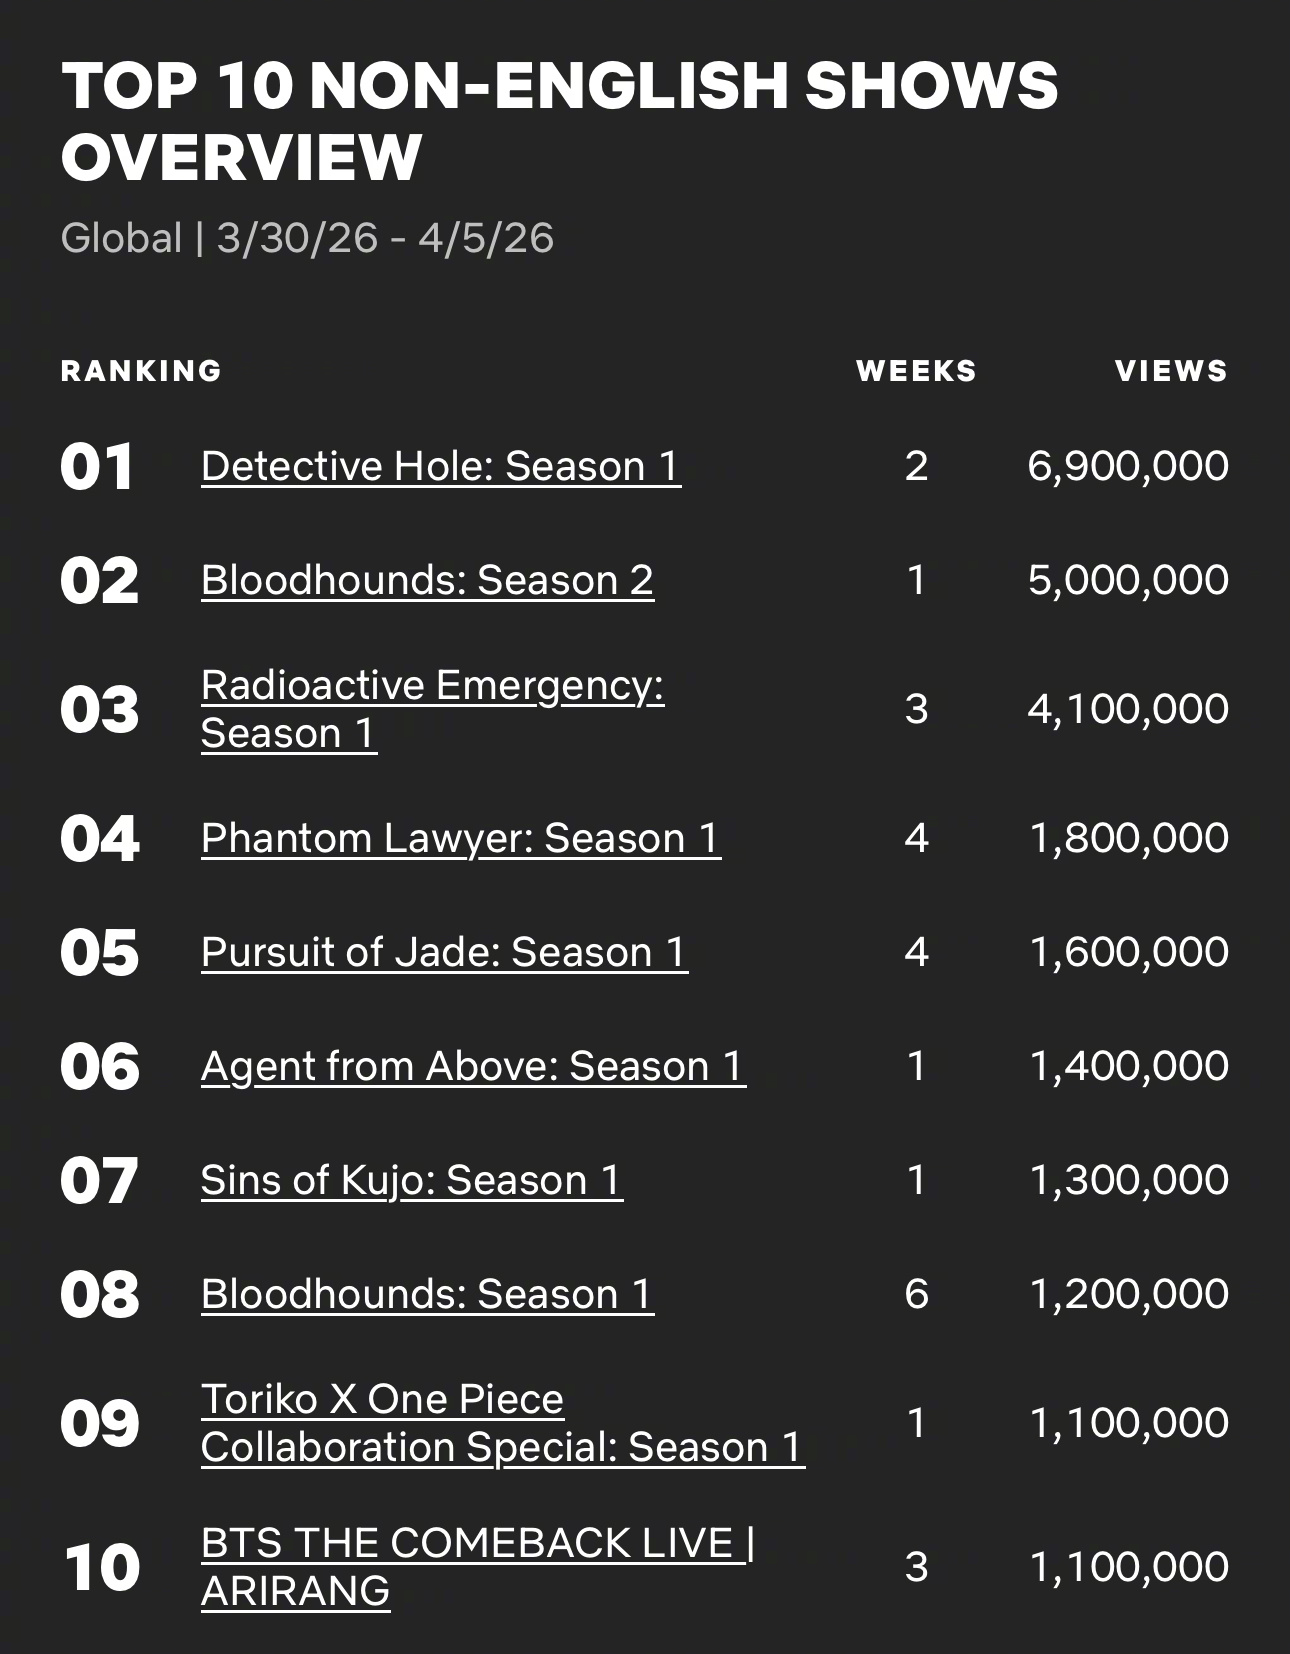Screen dimensions: 1290x1654
Task: Click the WEEKS column header
Action: (916, 371)
